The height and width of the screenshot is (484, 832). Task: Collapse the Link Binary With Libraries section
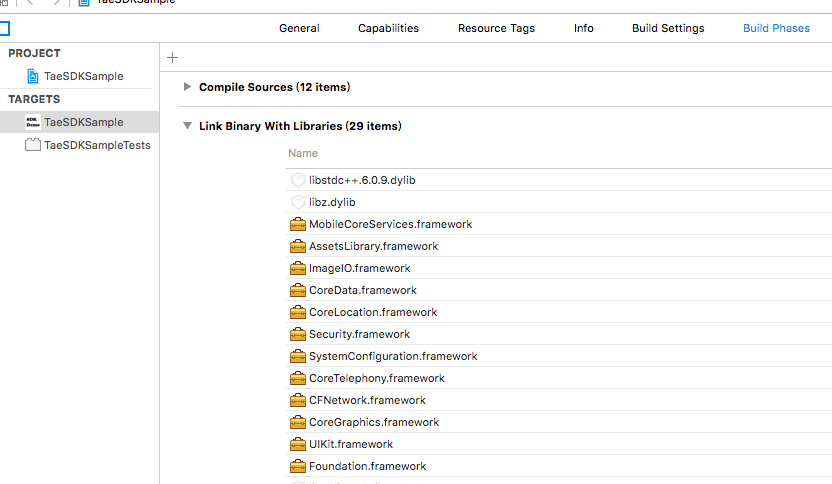coord(187,126)
